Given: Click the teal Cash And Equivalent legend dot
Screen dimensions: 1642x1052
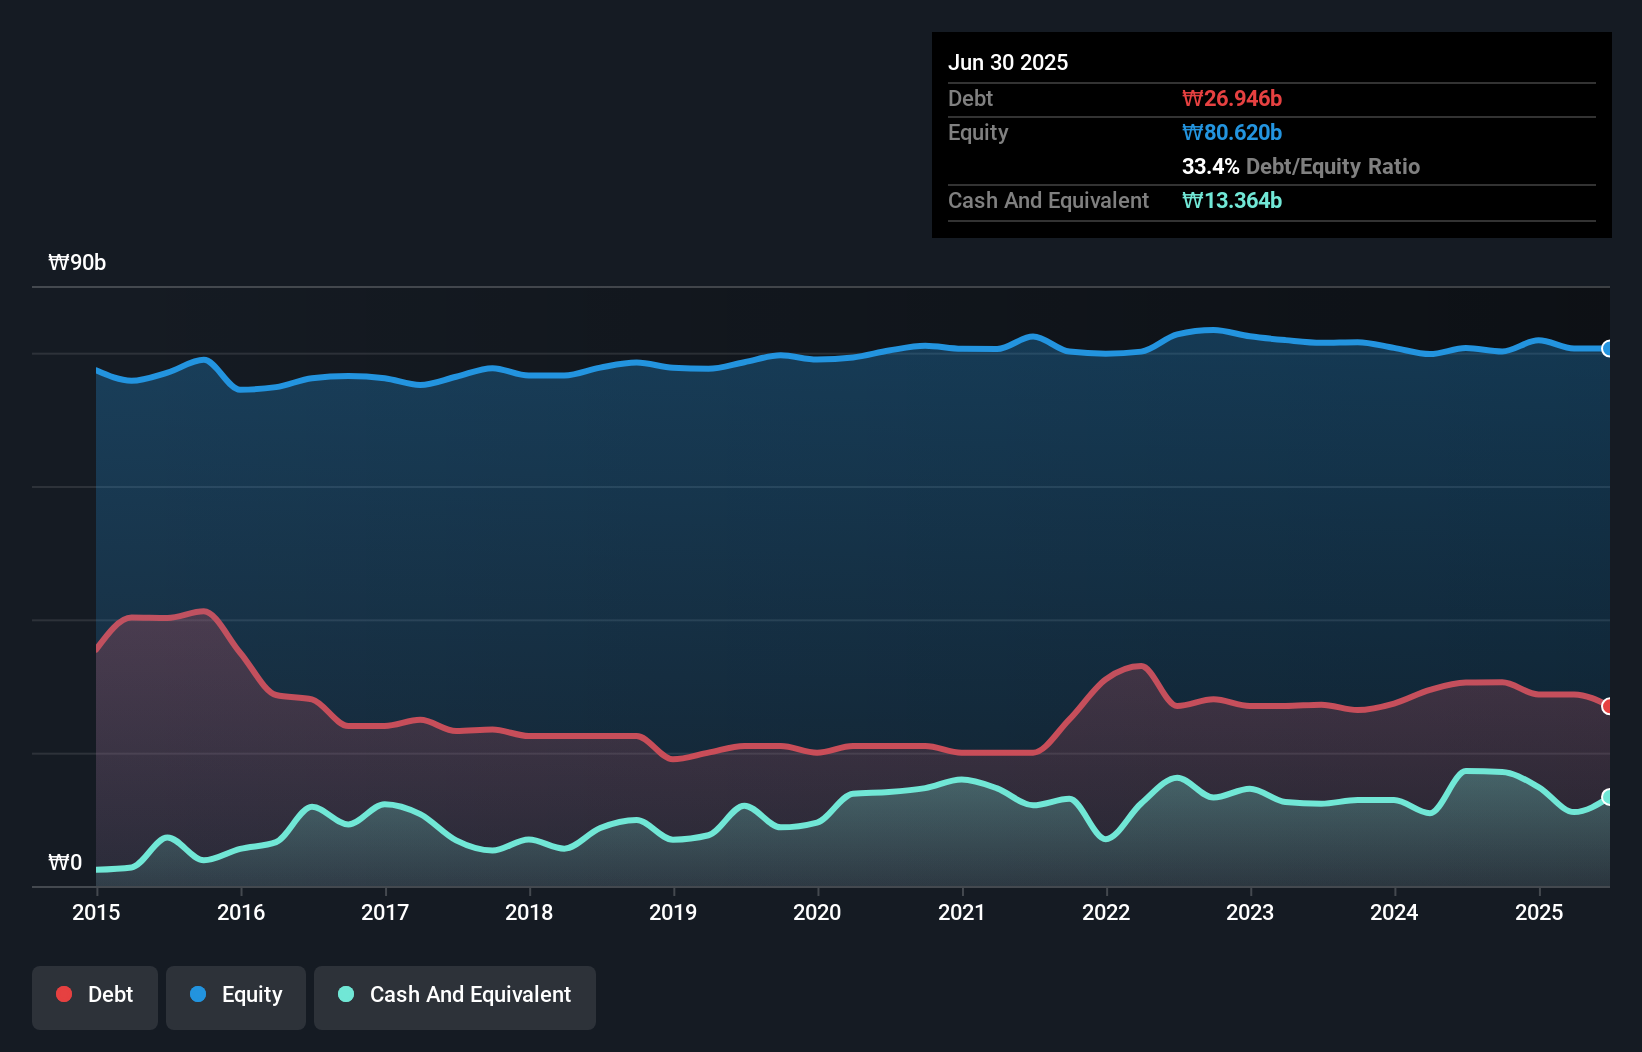Looking at the screenshot, I should pyautogui.click(x=346, y=994).
